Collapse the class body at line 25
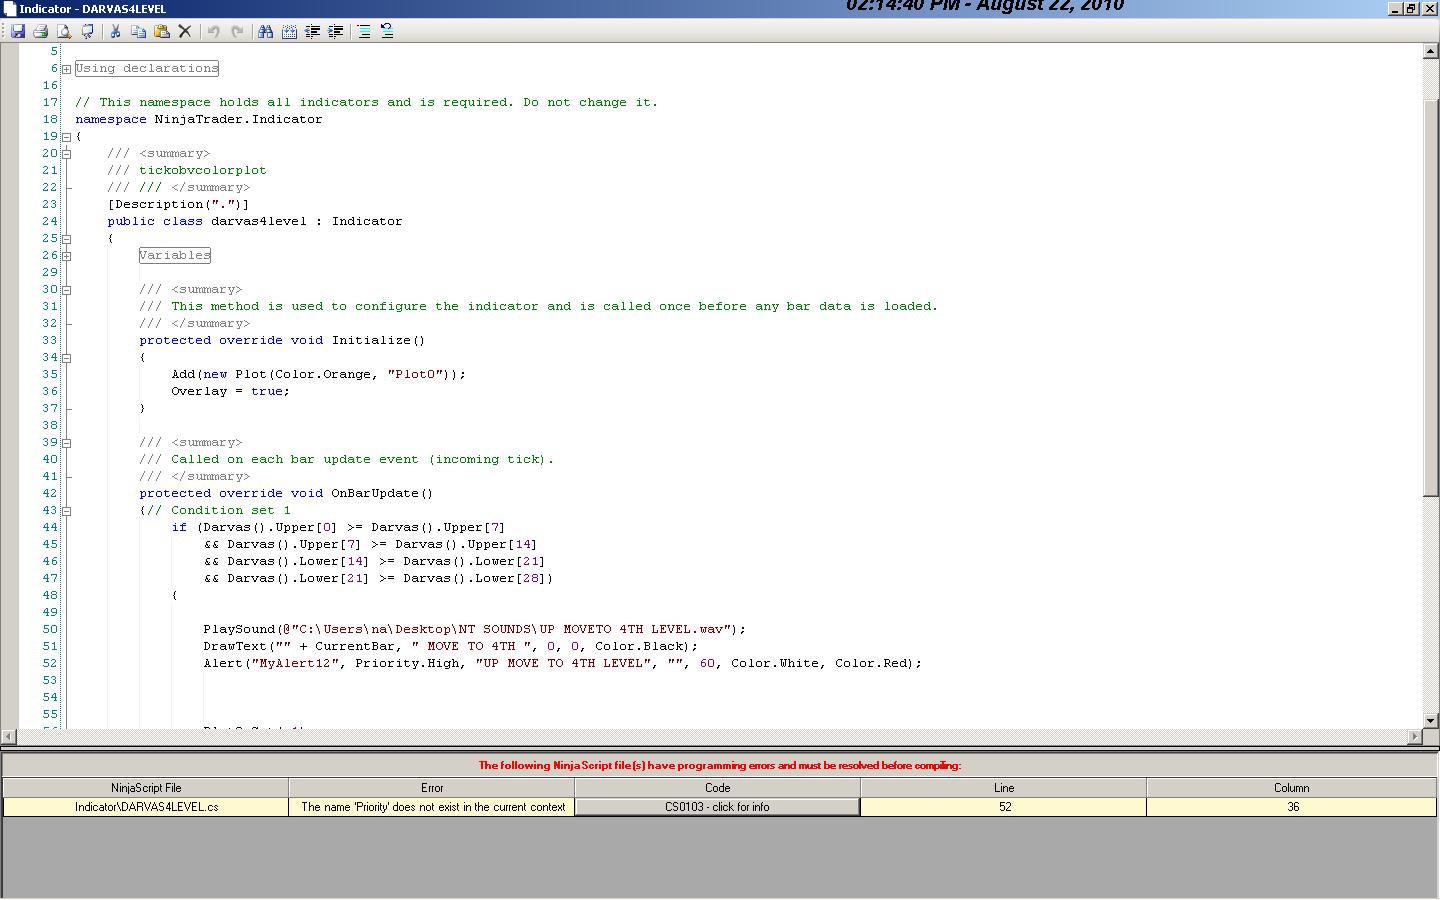 tap(66, 239)
